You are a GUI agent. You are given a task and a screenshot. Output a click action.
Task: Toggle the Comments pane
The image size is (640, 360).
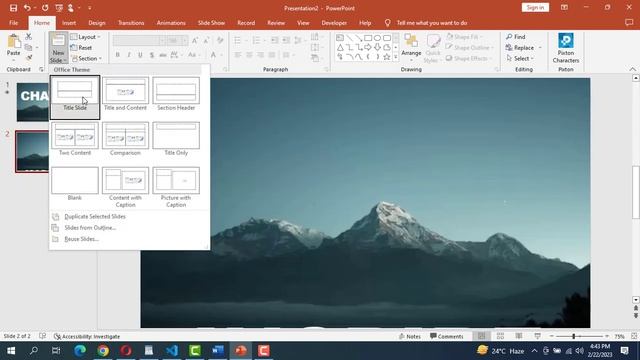(x=447, y=336)
